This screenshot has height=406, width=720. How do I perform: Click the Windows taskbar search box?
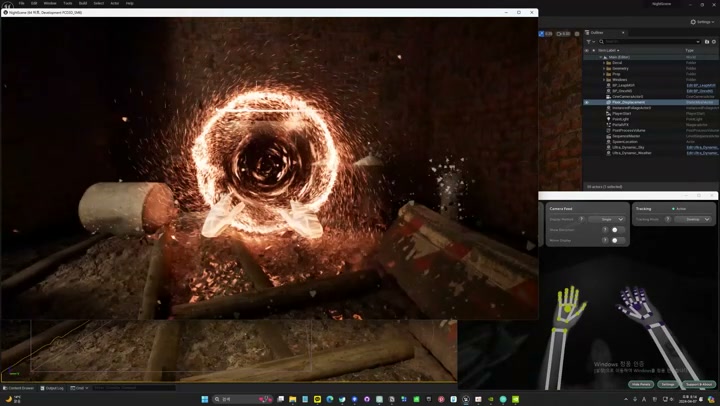pyautogui.click(x=242, y=399)
